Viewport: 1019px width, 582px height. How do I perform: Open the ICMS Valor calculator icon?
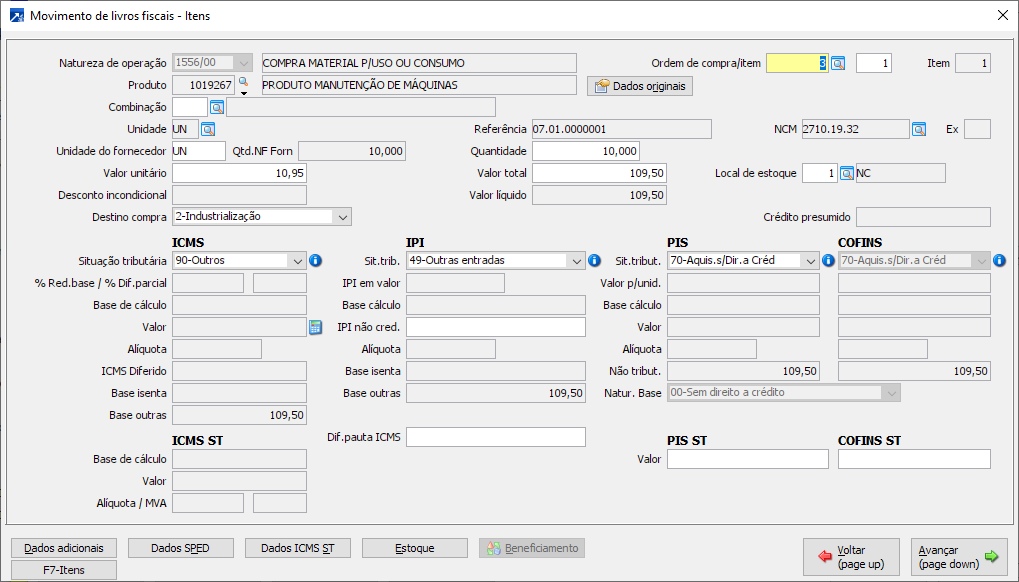click(315, 327)
